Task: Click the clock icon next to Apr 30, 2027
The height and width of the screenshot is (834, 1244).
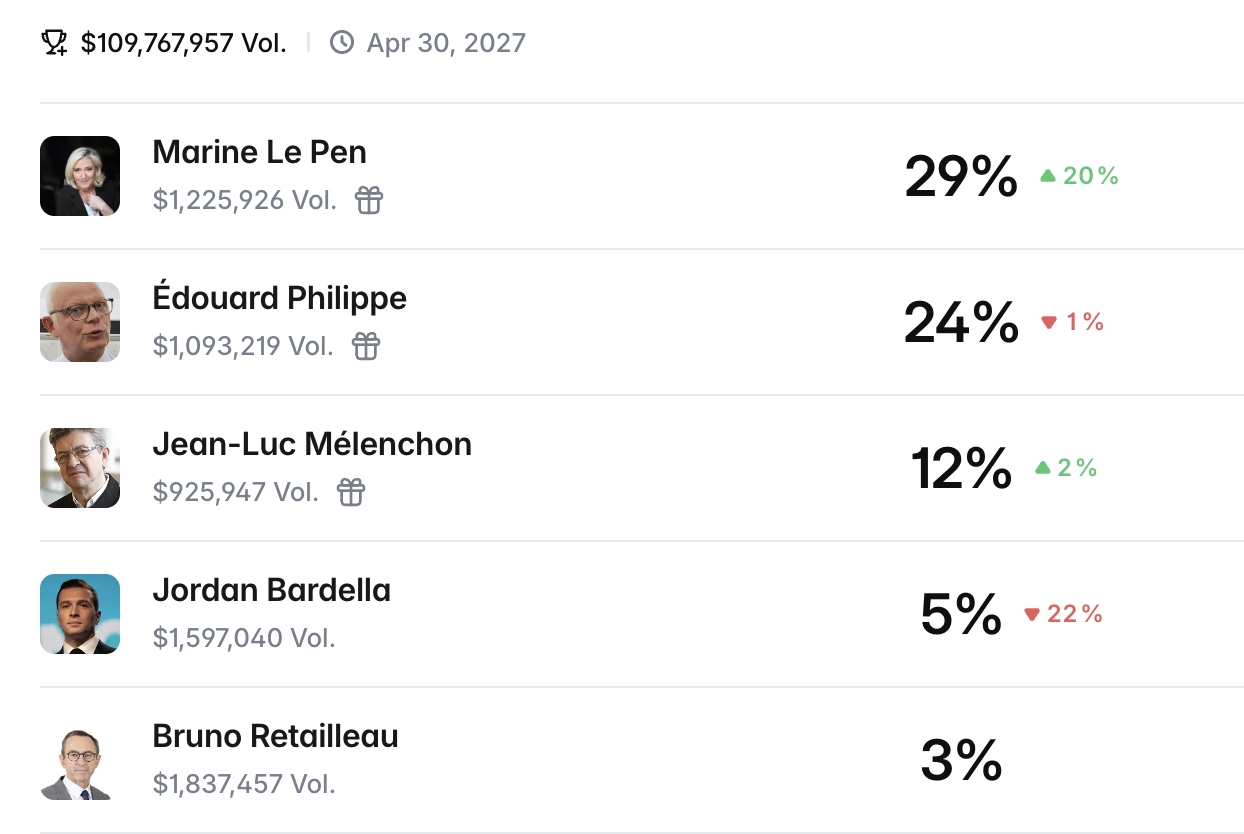Action: coord(342,42)
